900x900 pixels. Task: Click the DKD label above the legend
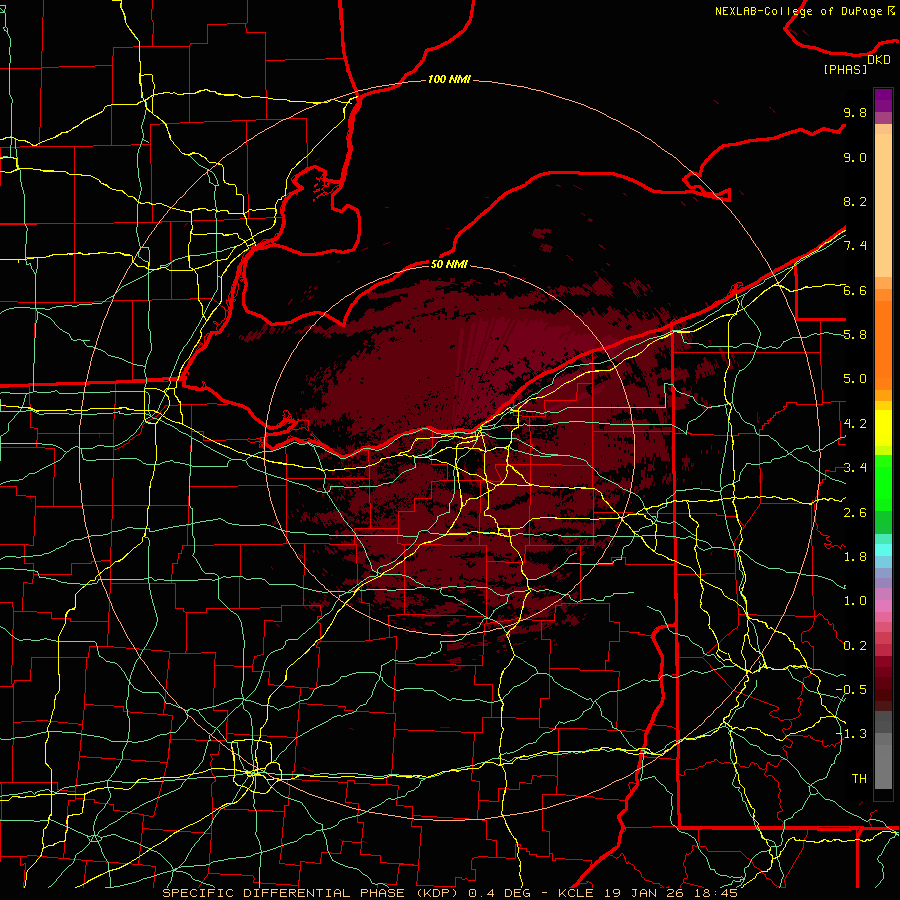click(879, 60)
